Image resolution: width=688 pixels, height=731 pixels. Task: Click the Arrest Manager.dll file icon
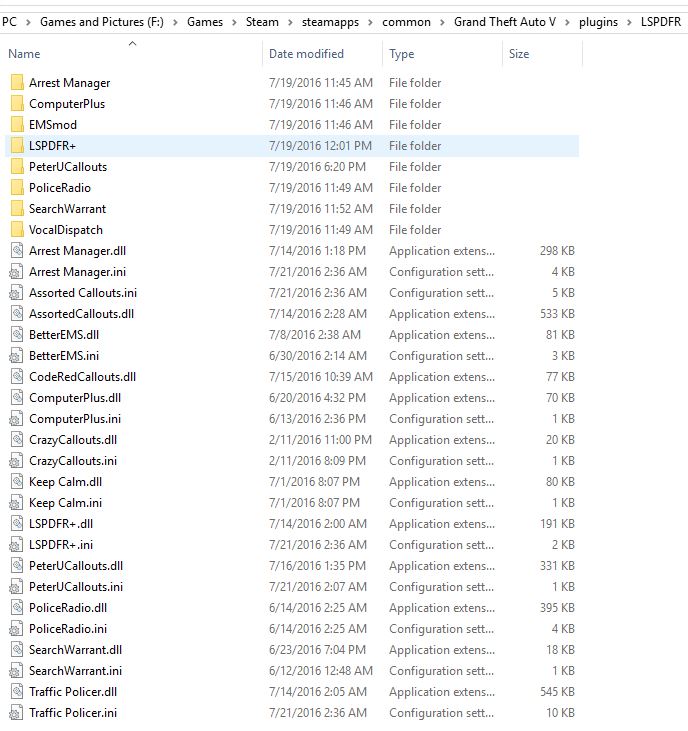pyautogui.click(x=17, y=250)
